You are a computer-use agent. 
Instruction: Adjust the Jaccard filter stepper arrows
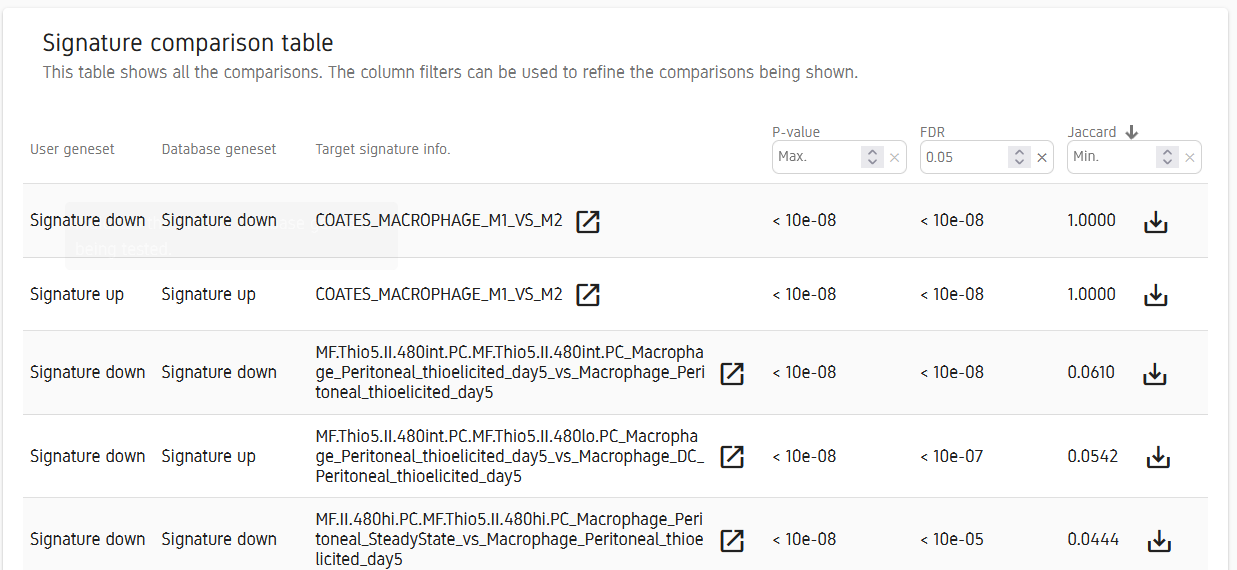coord(1167,157)
